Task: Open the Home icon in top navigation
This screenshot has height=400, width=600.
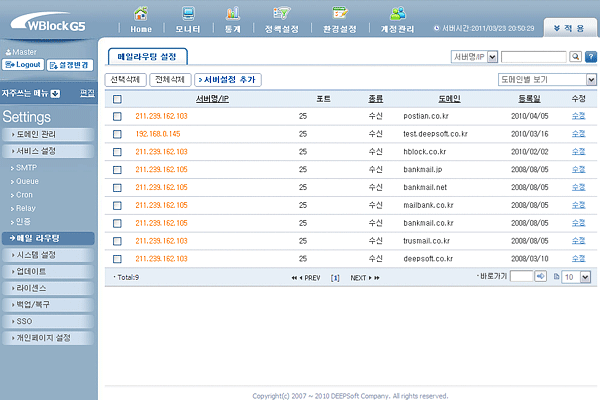Action: pos(141,14)
